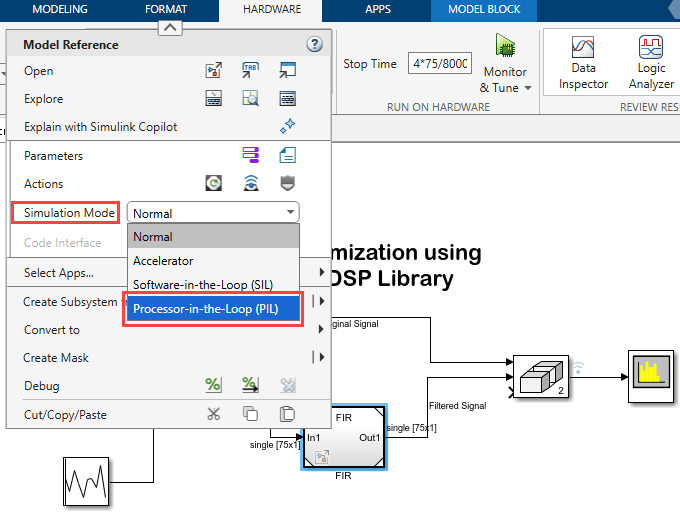680x518 pixels.
Task: Open Property Inspector document icon
Action: pyautogui.click(x=288, y=155)
